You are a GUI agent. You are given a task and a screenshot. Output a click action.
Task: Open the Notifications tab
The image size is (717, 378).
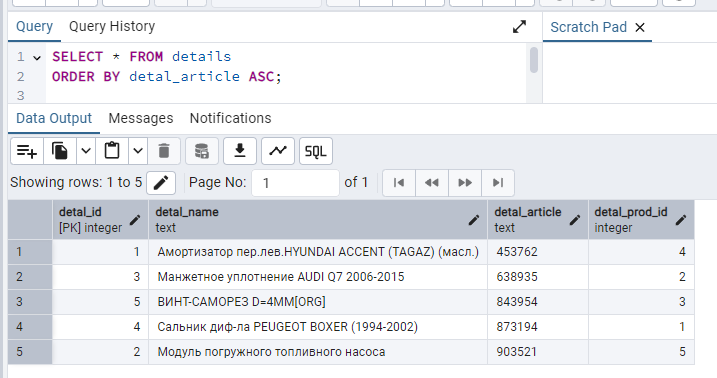[230, 118]
